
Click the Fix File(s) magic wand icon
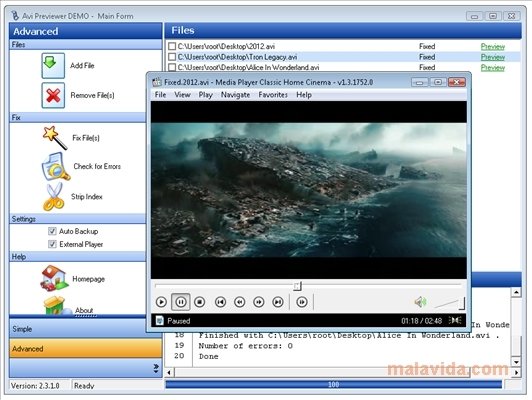click(54, 137)
